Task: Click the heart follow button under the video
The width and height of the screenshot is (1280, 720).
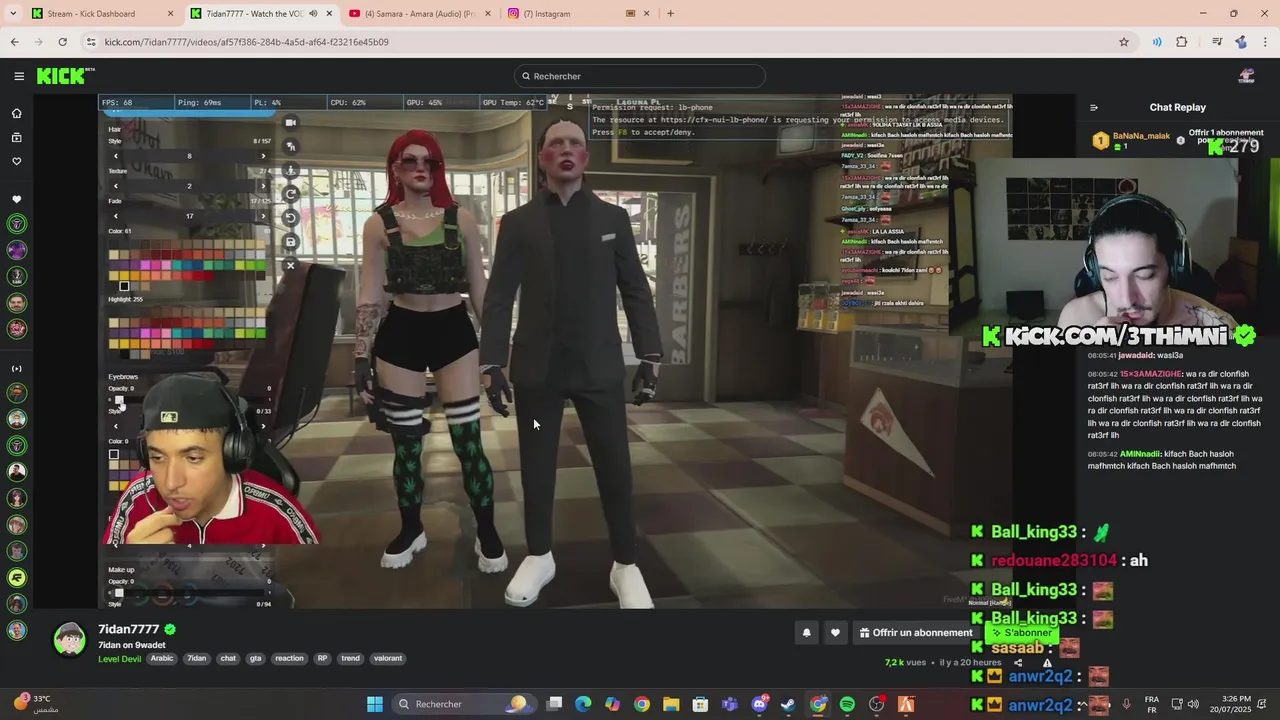Action: point(835,632)
